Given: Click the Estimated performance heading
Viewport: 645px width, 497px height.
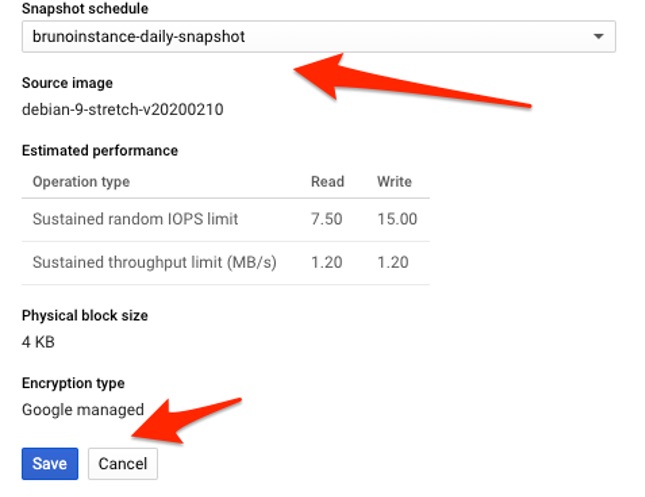Looking at the screenshot, I should click(x=100, y=151).
